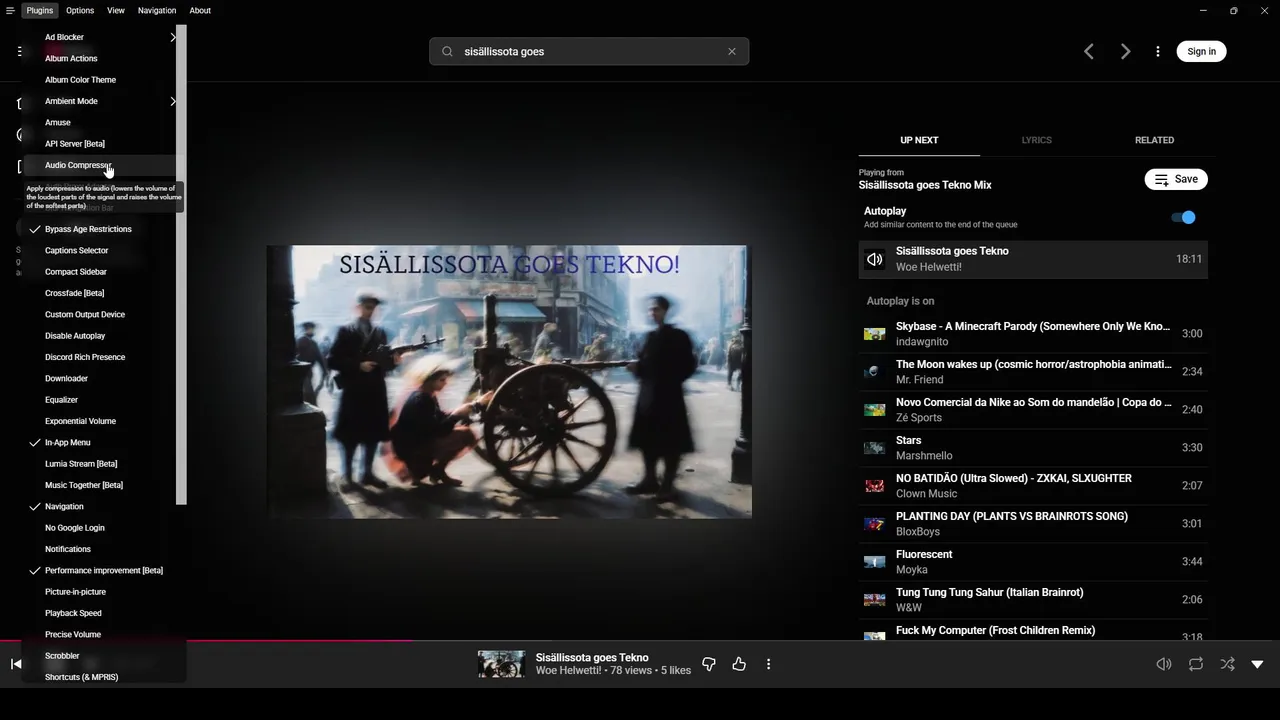Viewport: 1280px width, 720px height.
Task: Click the PLANTING DAY thumbnail
Action: click(x=875, y=524)
